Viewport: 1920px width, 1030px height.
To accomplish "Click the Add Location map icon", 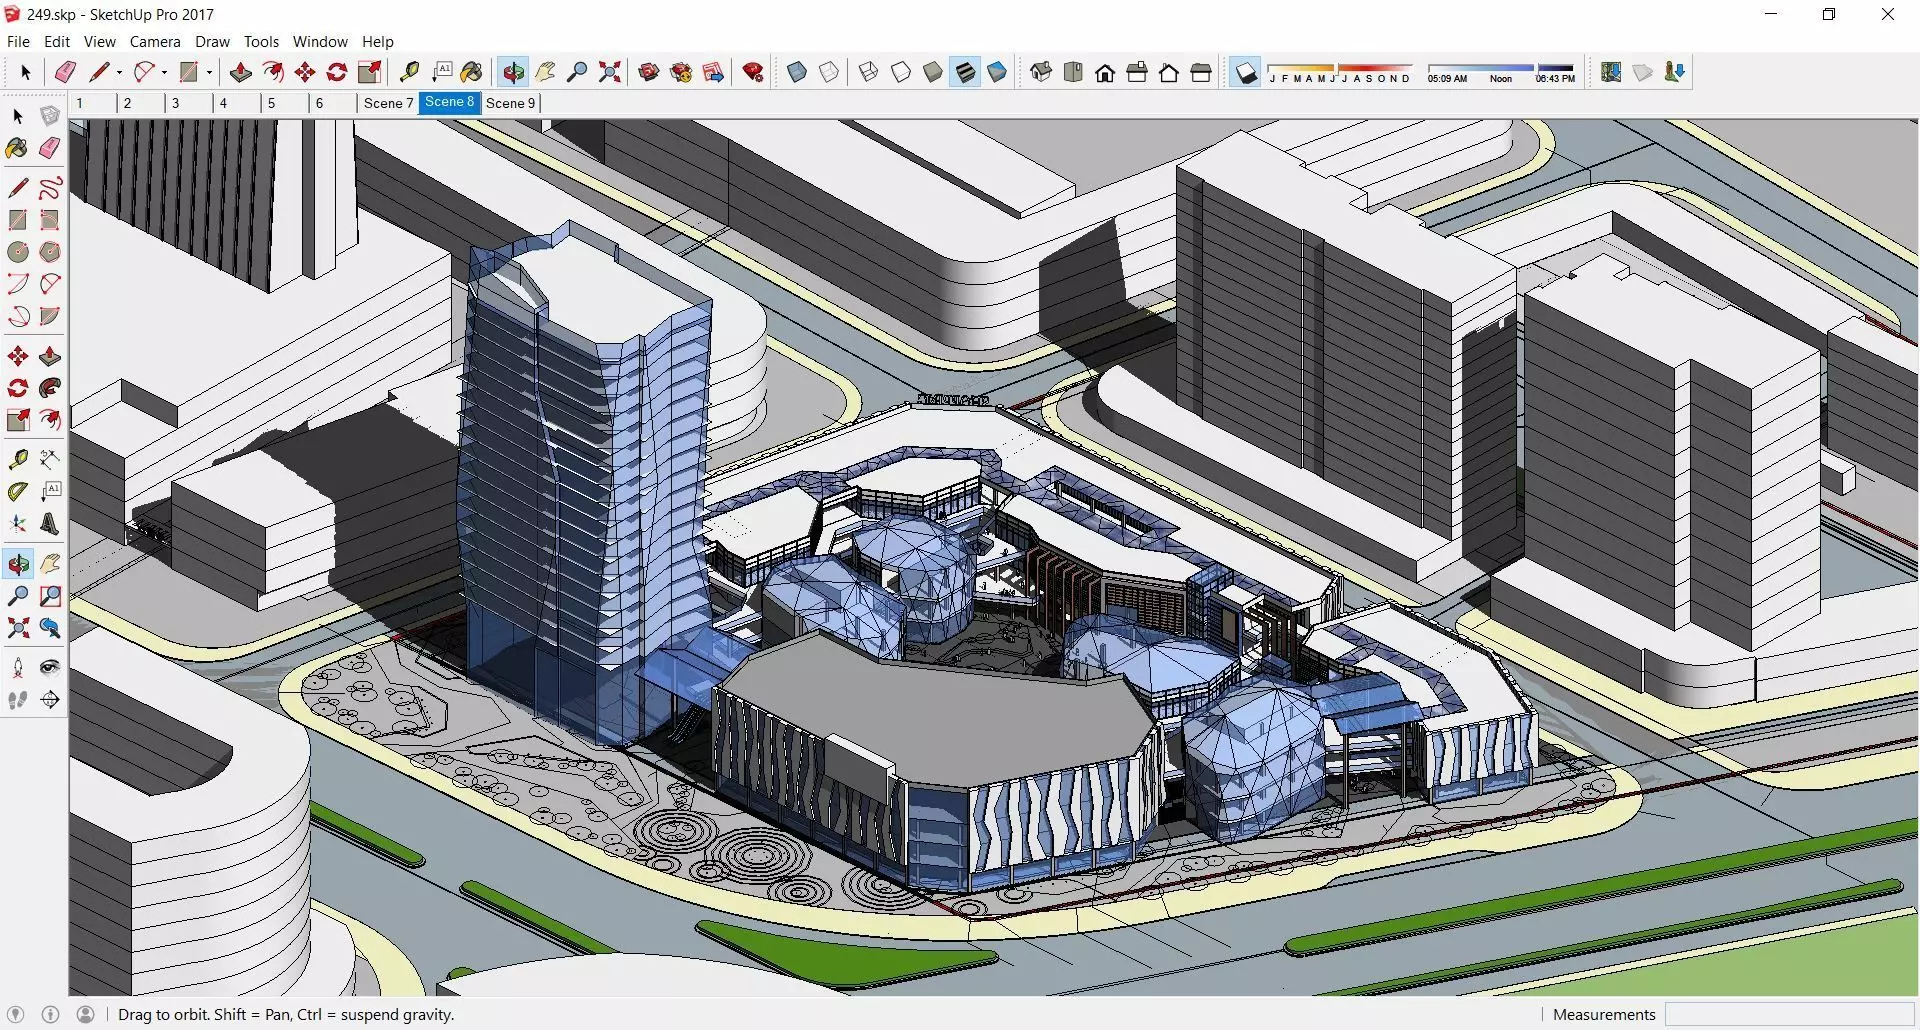I will 1611,72.
